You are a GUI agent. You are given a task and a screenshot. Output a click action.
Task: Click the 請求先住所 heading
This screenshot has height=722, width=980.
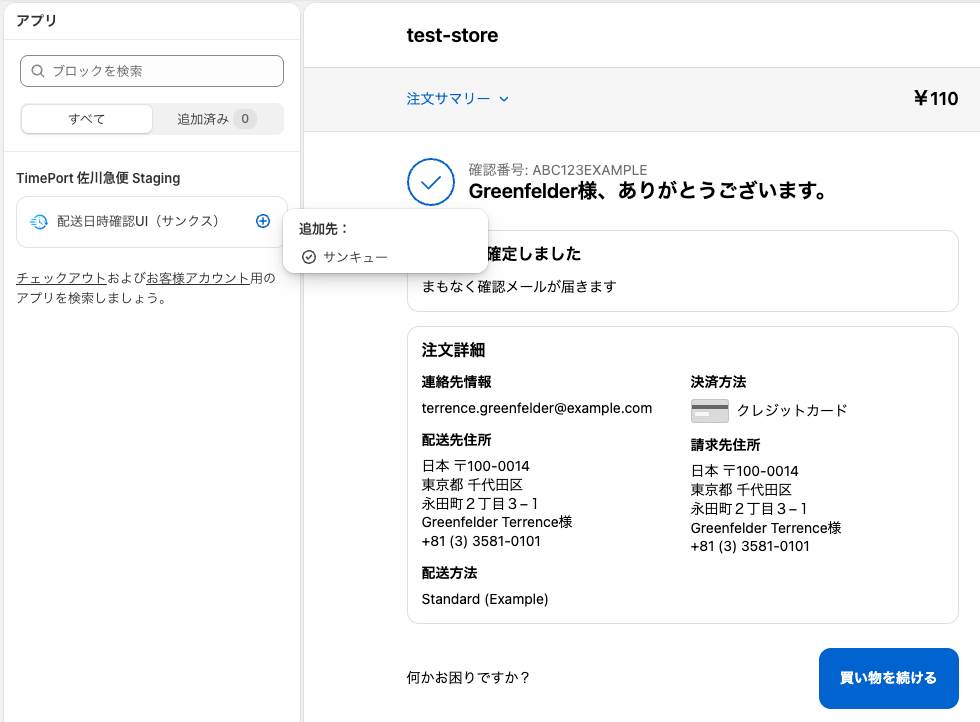(x=725, y=445)
